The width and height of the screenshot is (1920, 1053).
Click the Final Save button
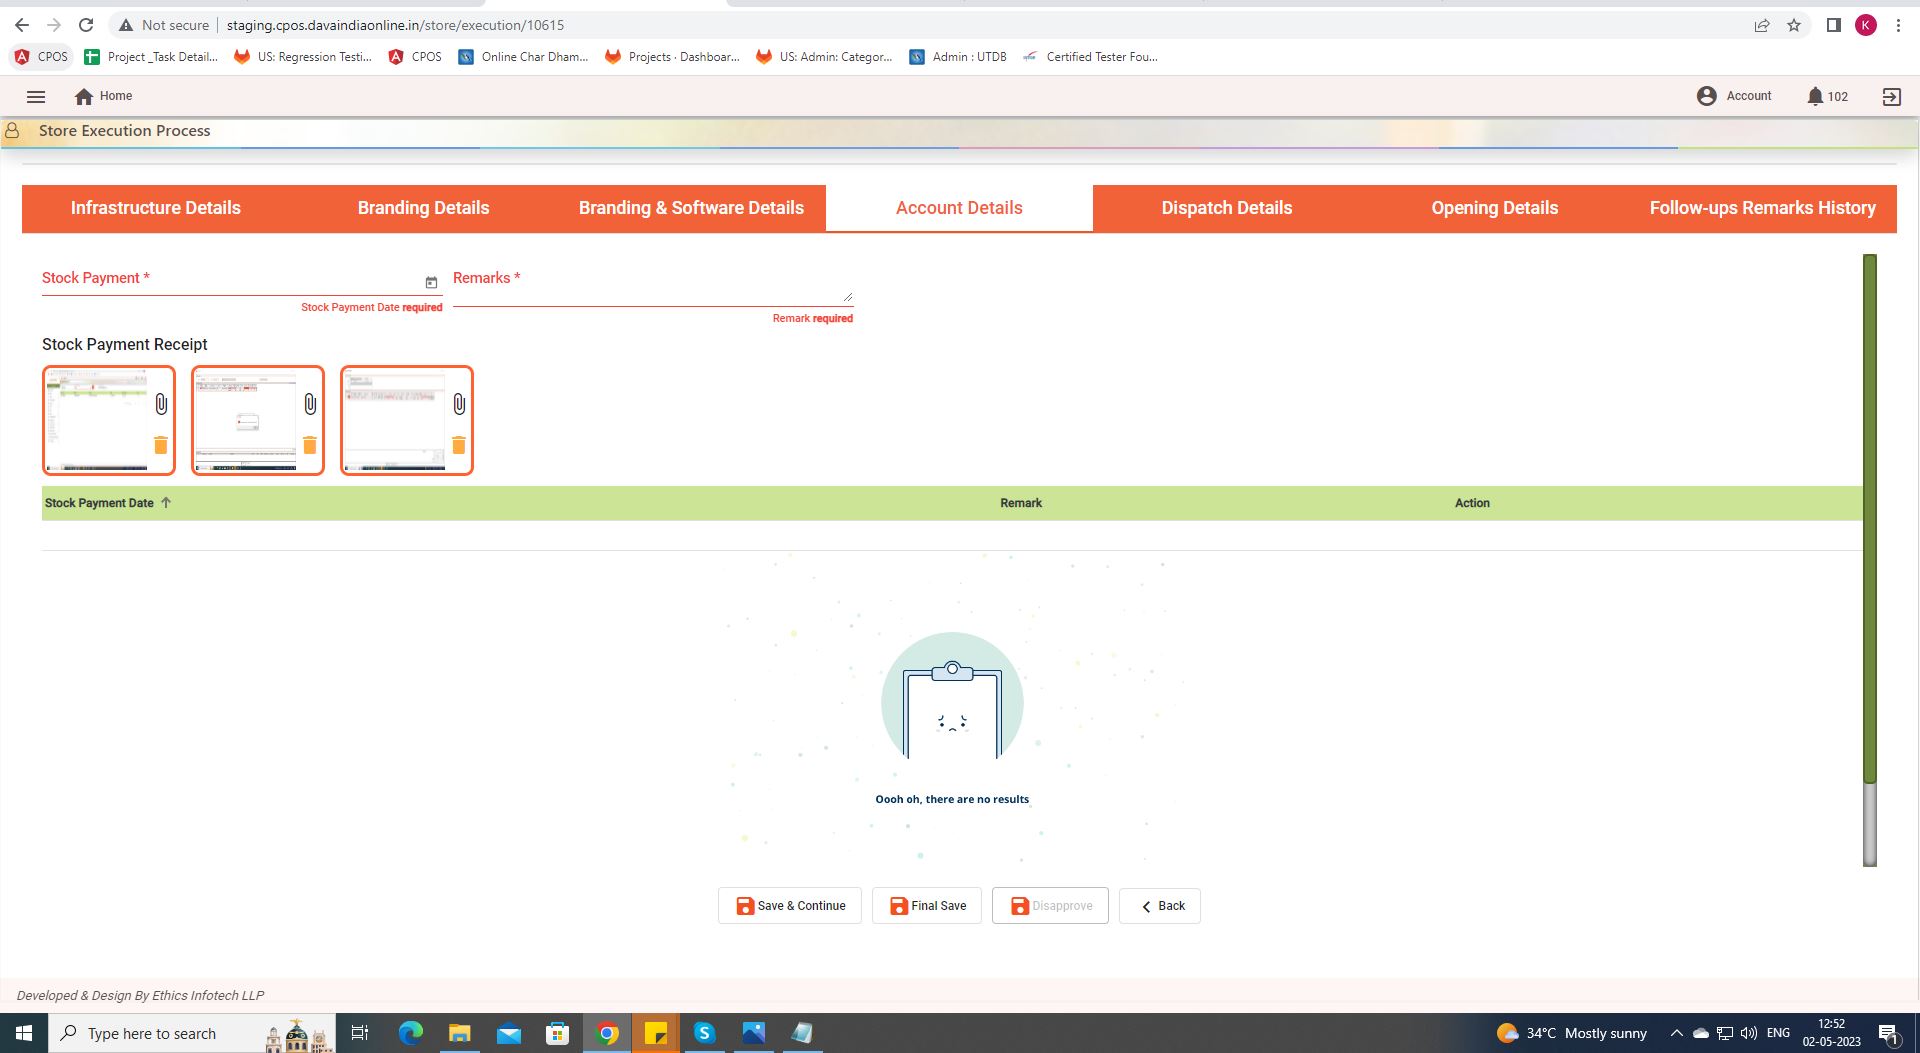[927, 906]
